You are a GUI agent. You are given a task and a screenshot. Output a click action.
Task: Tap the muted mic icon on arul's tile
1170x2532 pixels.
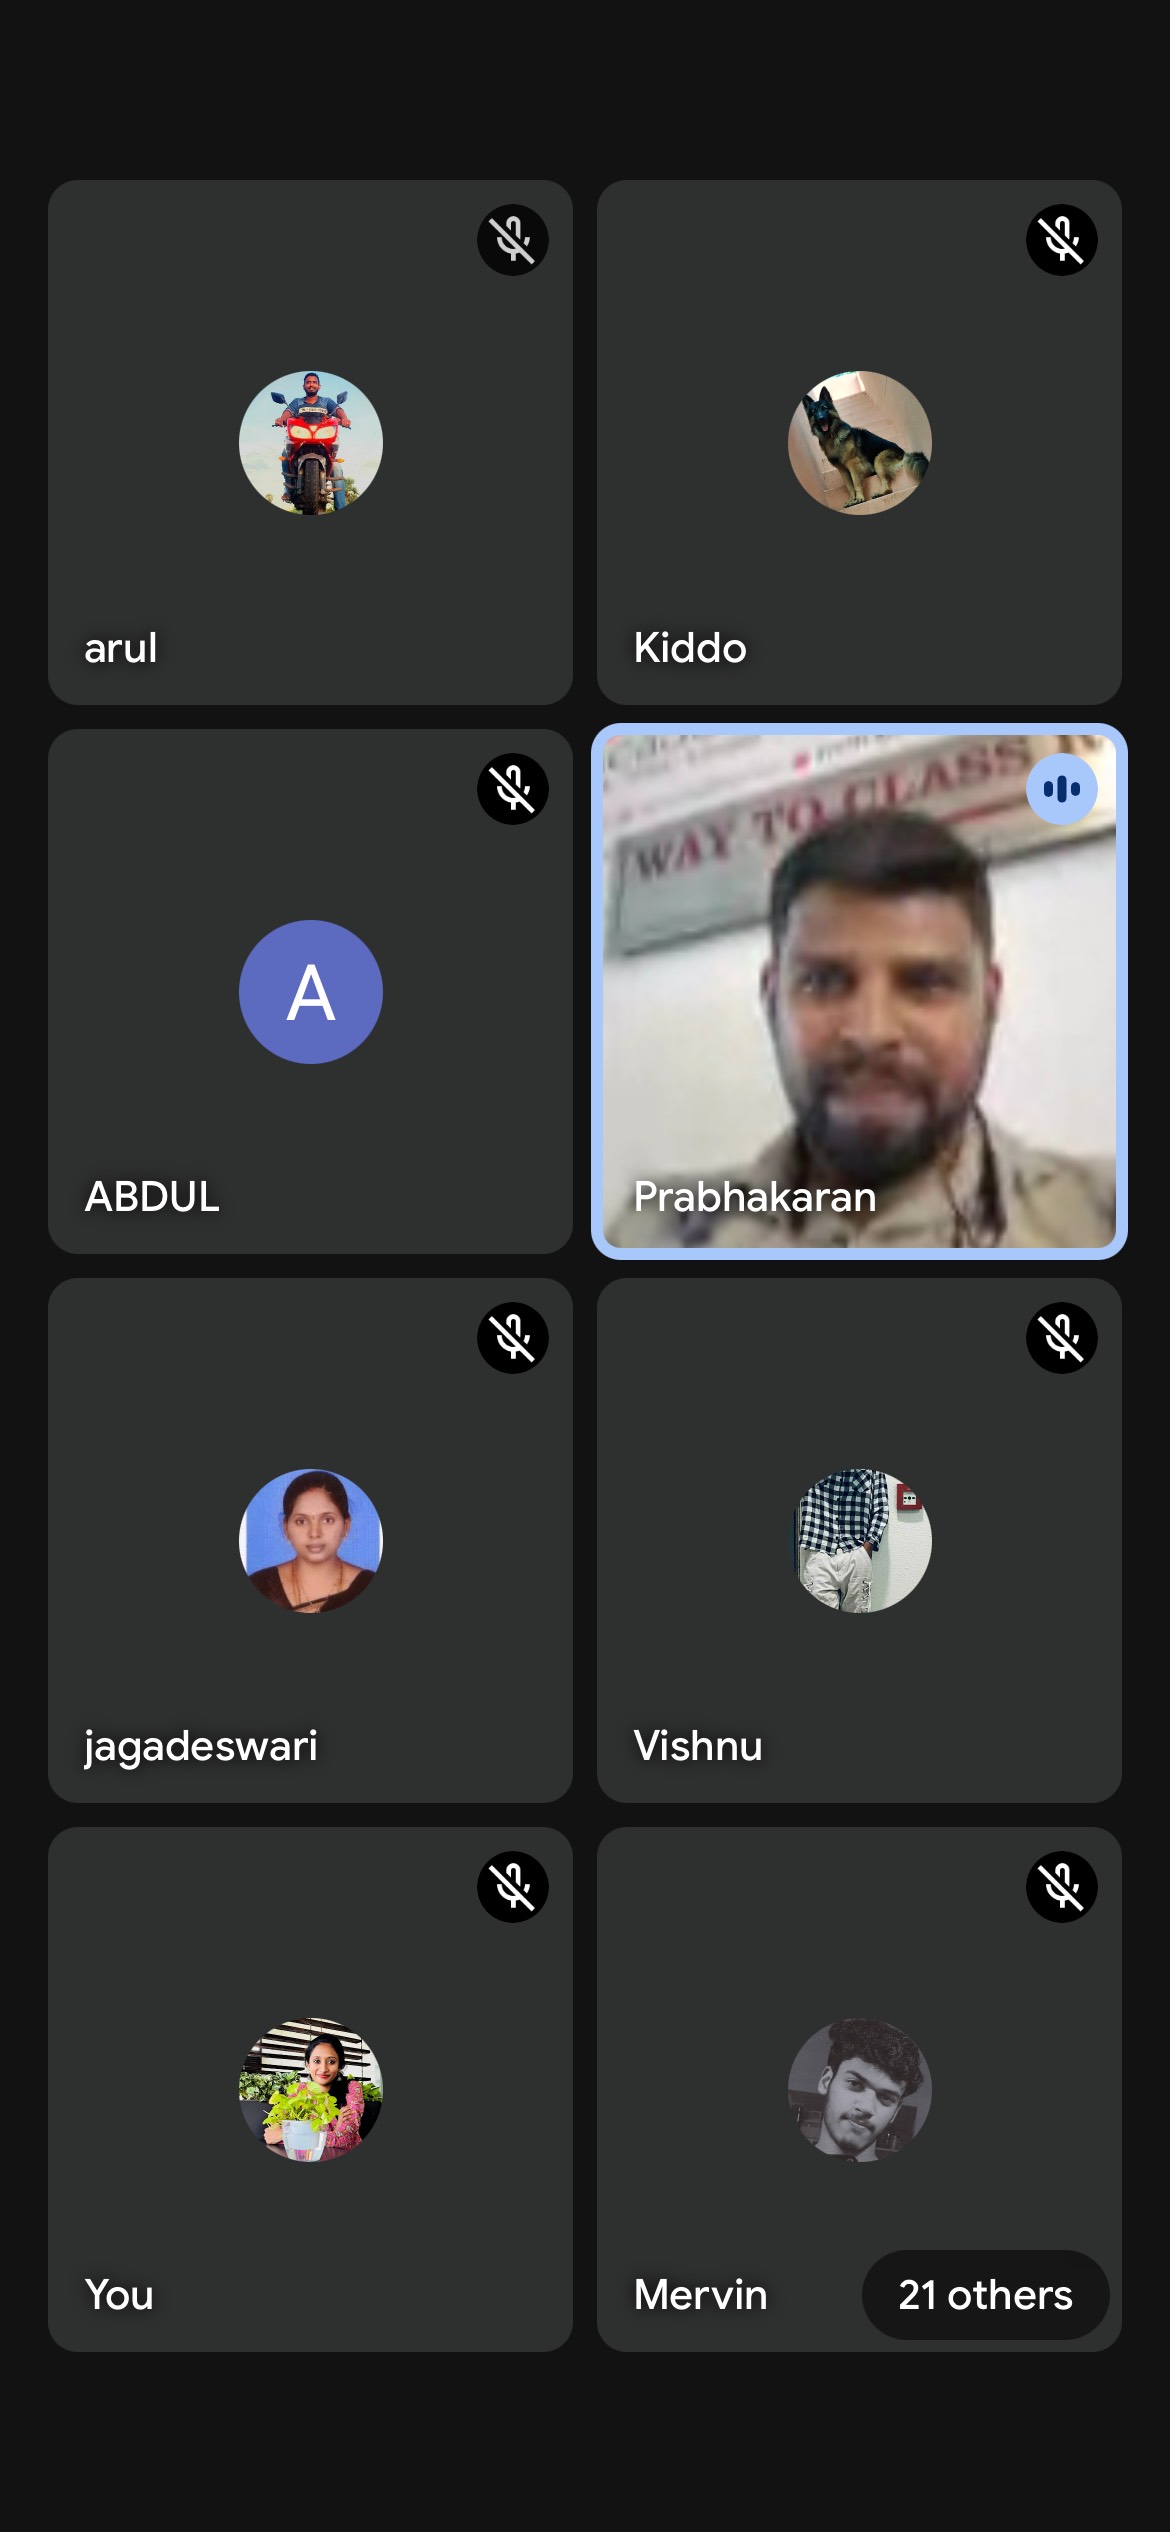tap(512, 240)
